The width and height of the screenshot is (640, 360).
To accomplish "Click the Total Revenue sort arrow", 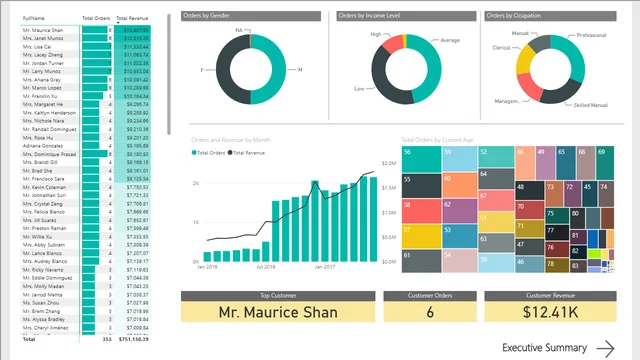I will tap(118, 23).
